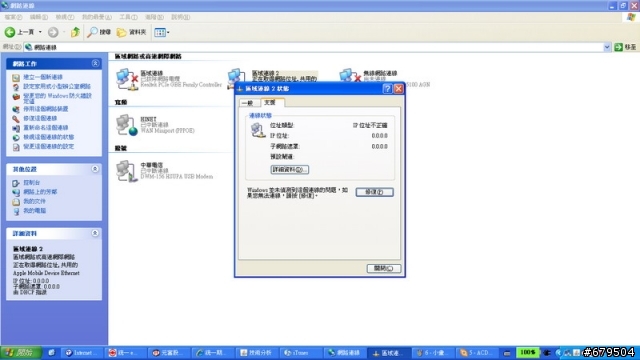The height and width of the screenshot is (360, 640).
Task: Click the Apple Mobile Device Ethernet detail text
Action: tap(46, 273)
